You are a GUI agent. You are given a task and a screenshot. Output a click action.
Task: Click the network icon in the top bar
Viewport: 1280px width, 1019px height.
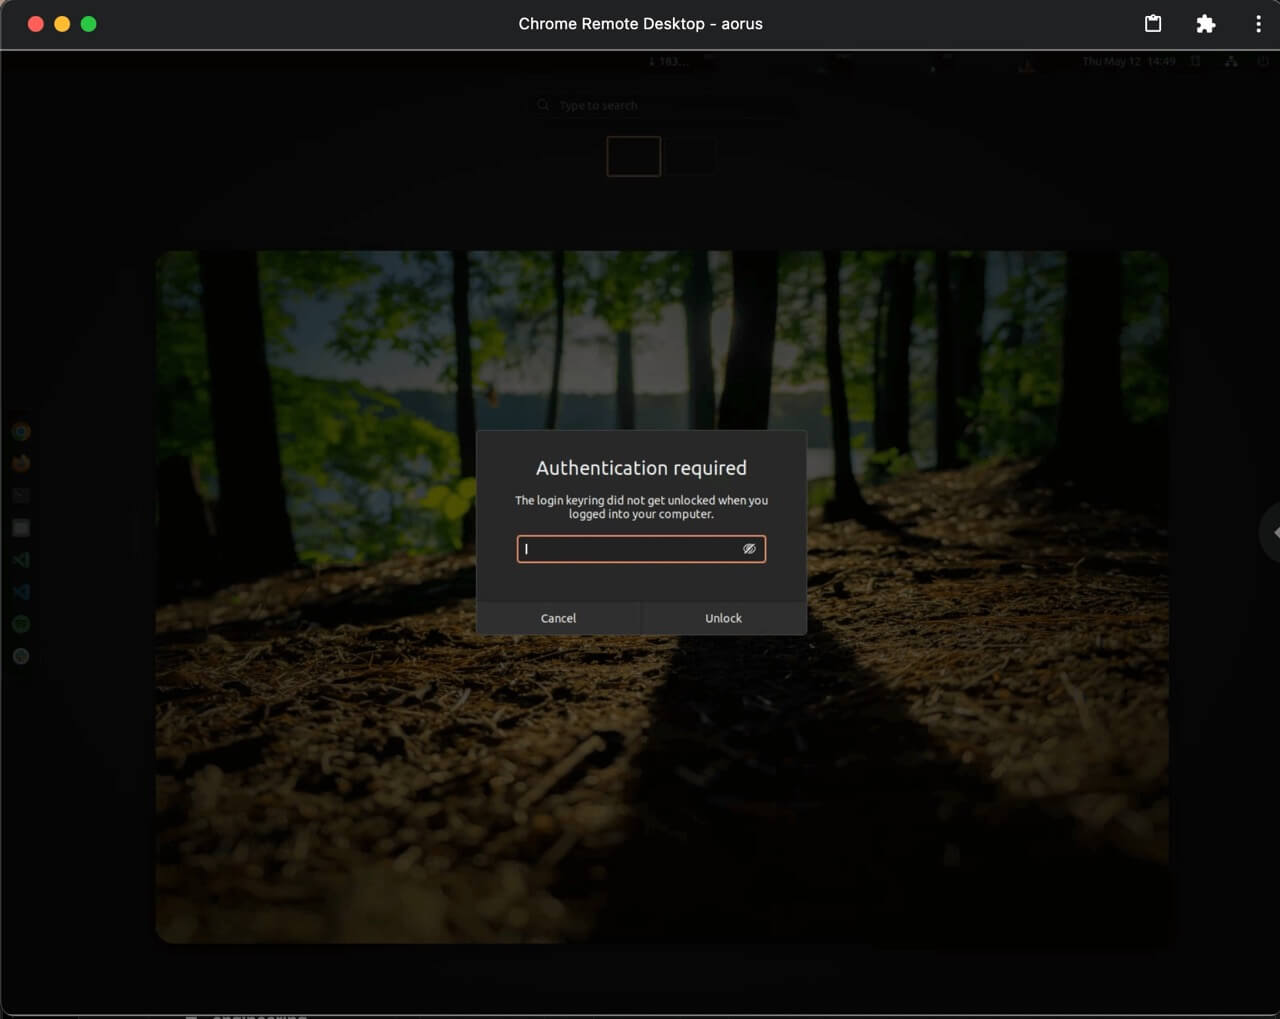[1231, 62]
